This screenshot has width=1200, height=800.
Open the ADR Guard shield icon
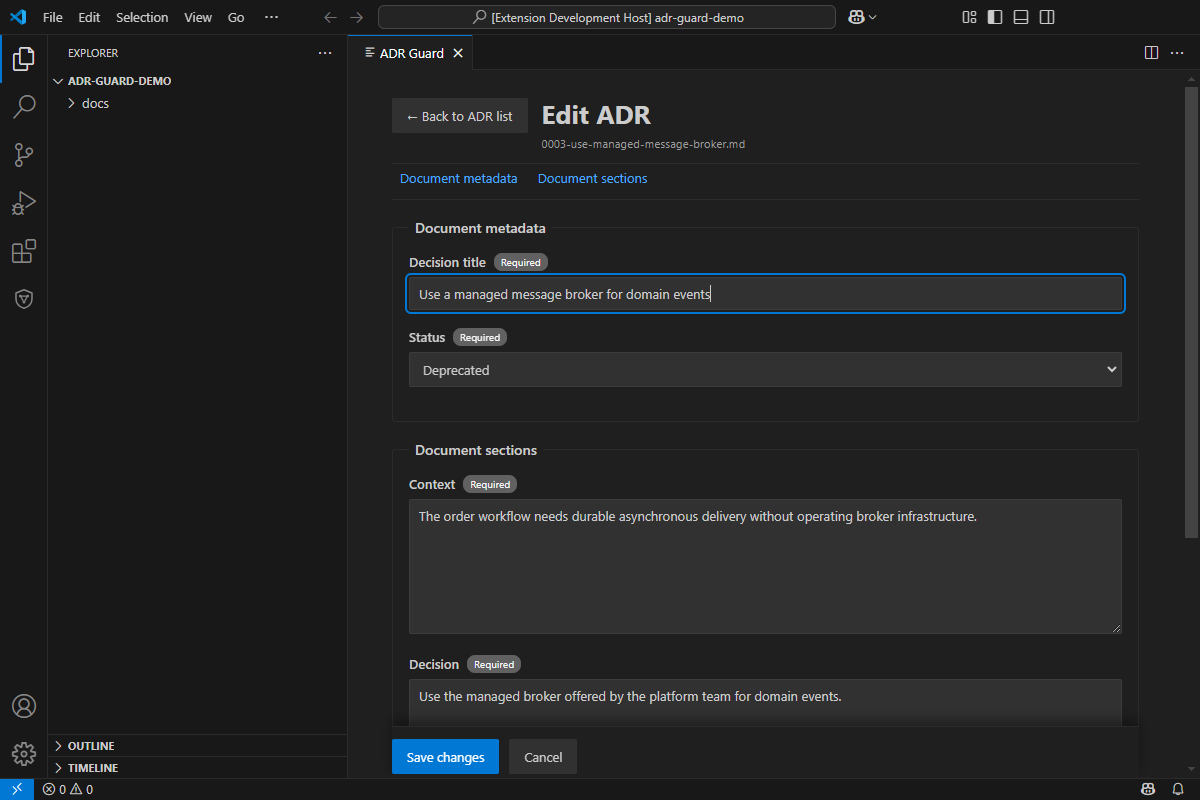(x=24, y=299)
